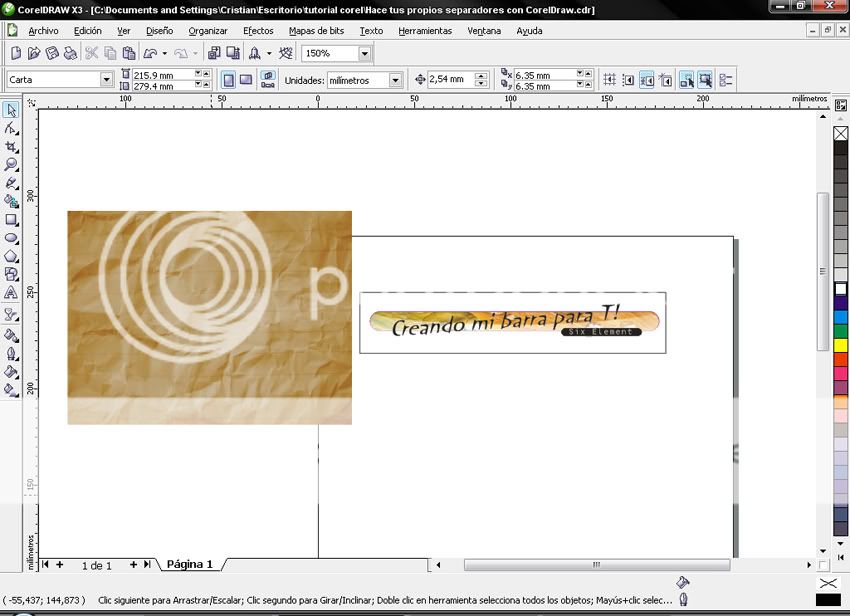The width and height of the screenshot is (850, 616).
Task: Click the Undo toolbar icon
Action: point(150,53)
